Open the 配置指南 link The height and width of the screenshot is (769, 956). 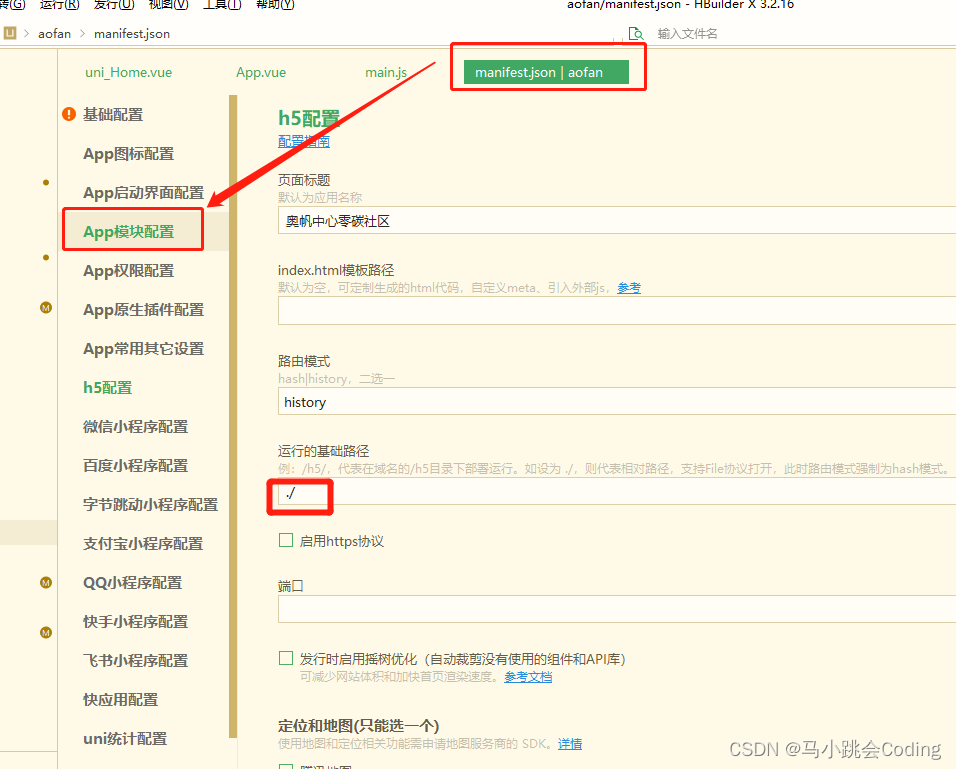304,141
